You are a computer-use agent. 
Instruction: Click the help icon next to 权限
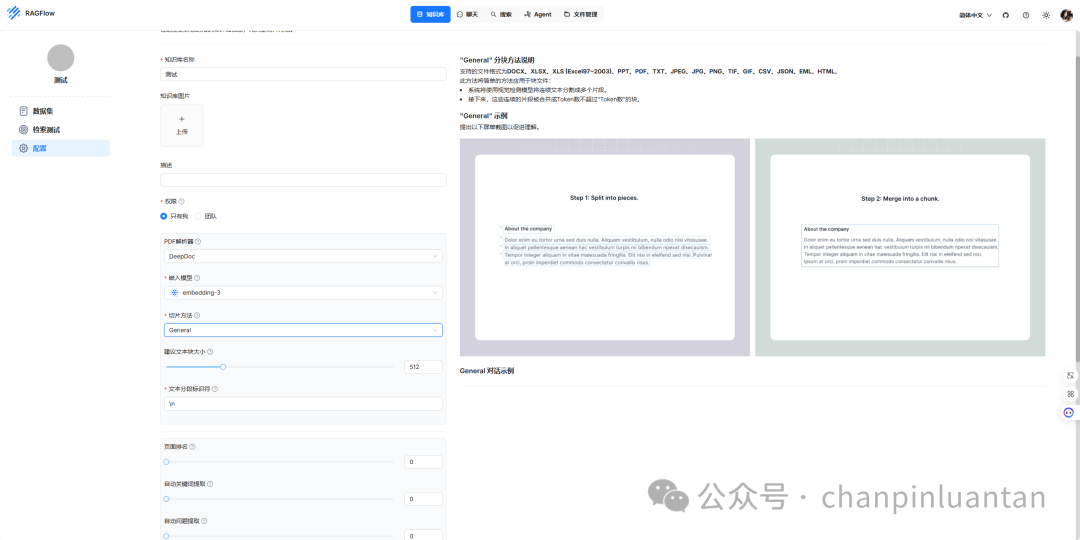point(181,201)
